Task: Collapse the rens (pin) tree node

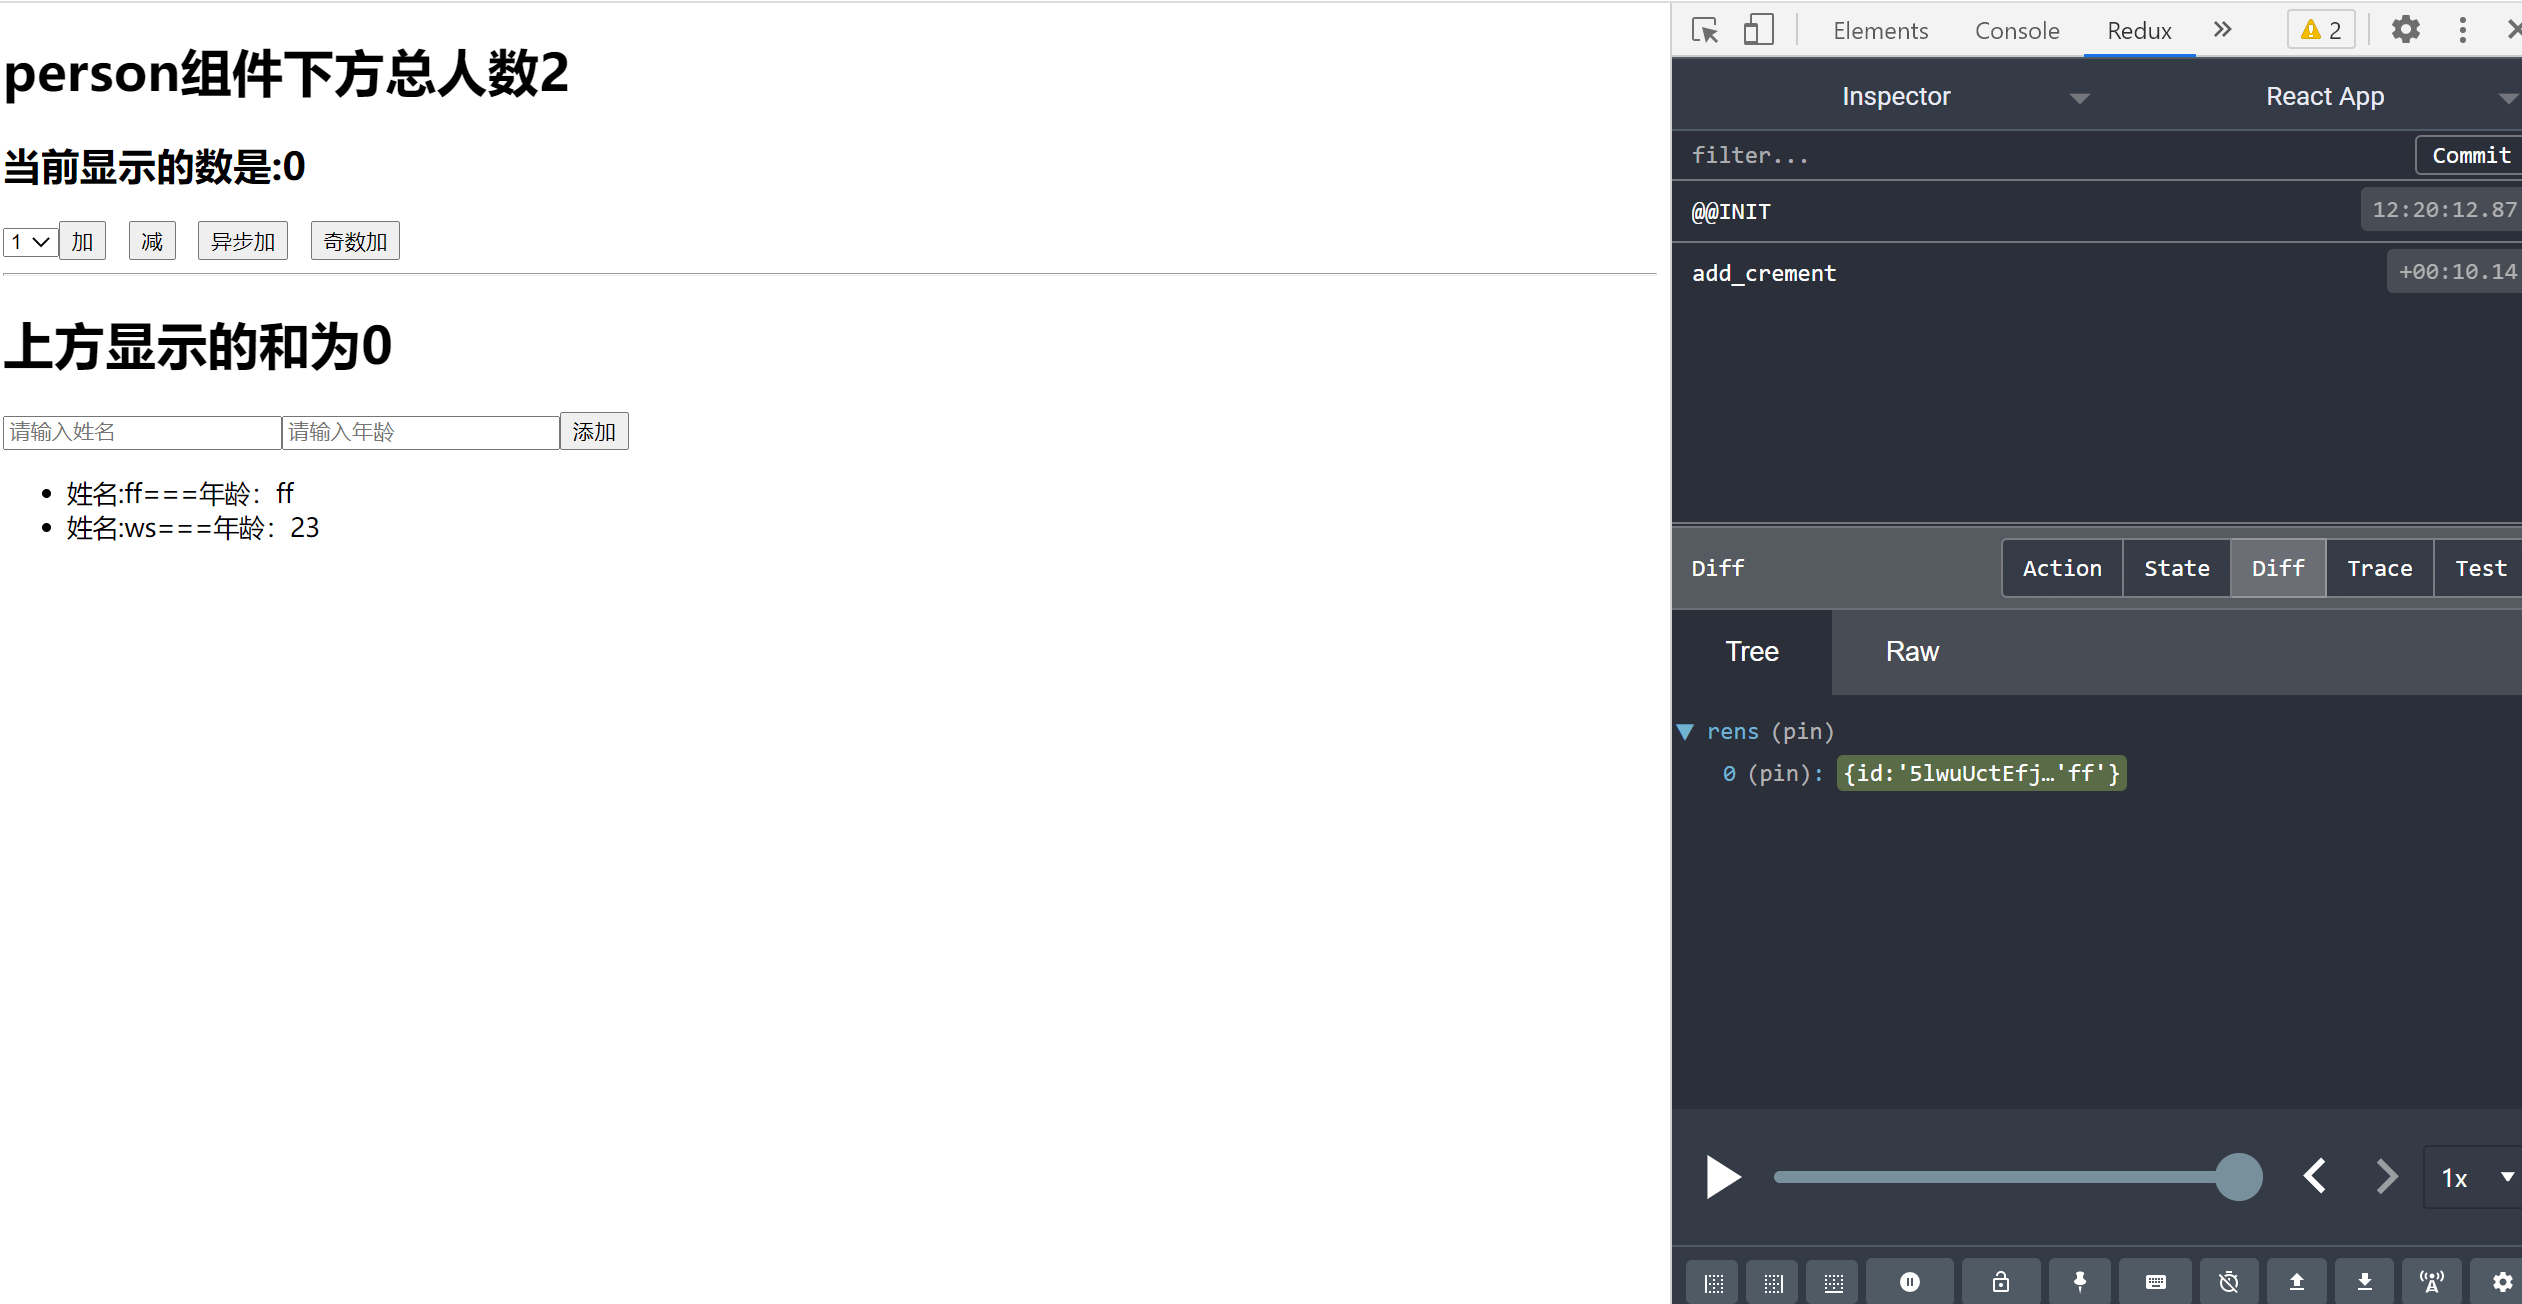Action: click(1686, 732)
